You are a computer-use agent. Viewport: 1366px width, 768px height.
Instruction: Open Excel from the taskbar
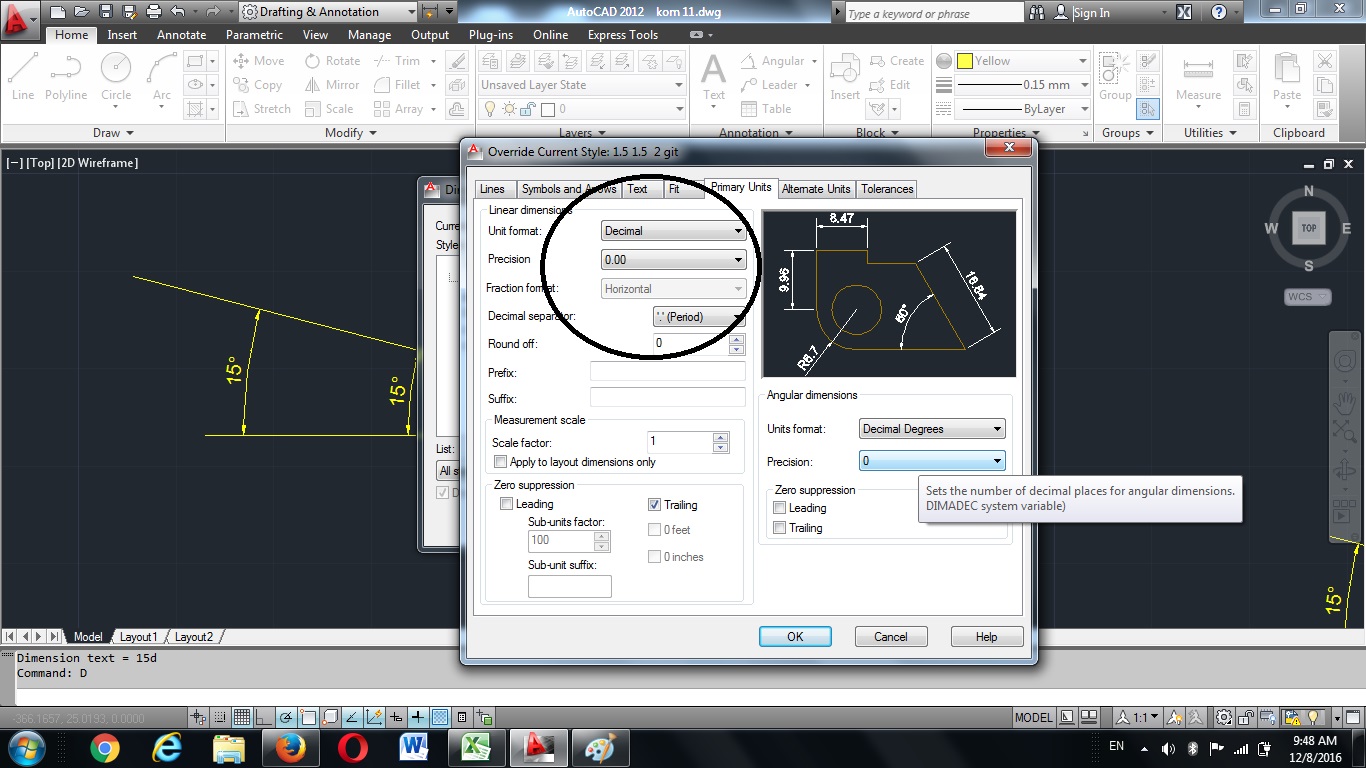476,748
